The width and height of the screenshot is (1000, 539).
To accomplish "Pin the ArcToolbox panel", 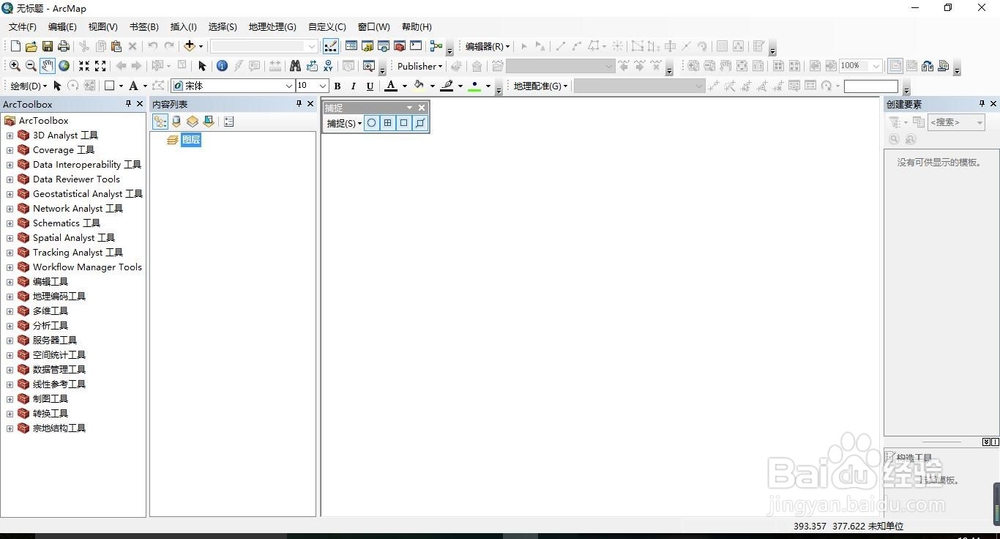I will [x=128, y=103].
